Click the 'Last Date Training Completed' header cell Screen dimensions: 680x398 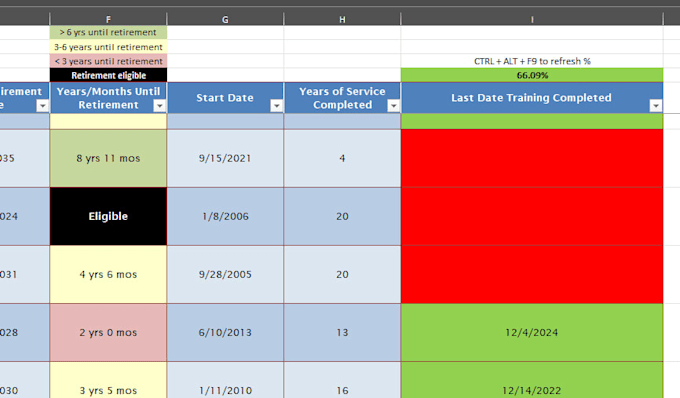[532, 98]
